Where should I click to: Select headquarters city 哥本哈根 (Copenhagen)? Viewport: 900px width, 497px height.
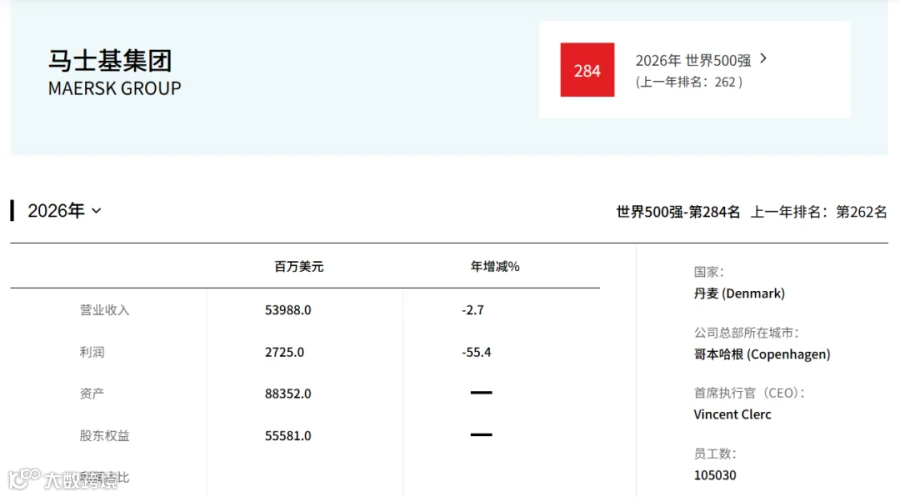(762, 354)
